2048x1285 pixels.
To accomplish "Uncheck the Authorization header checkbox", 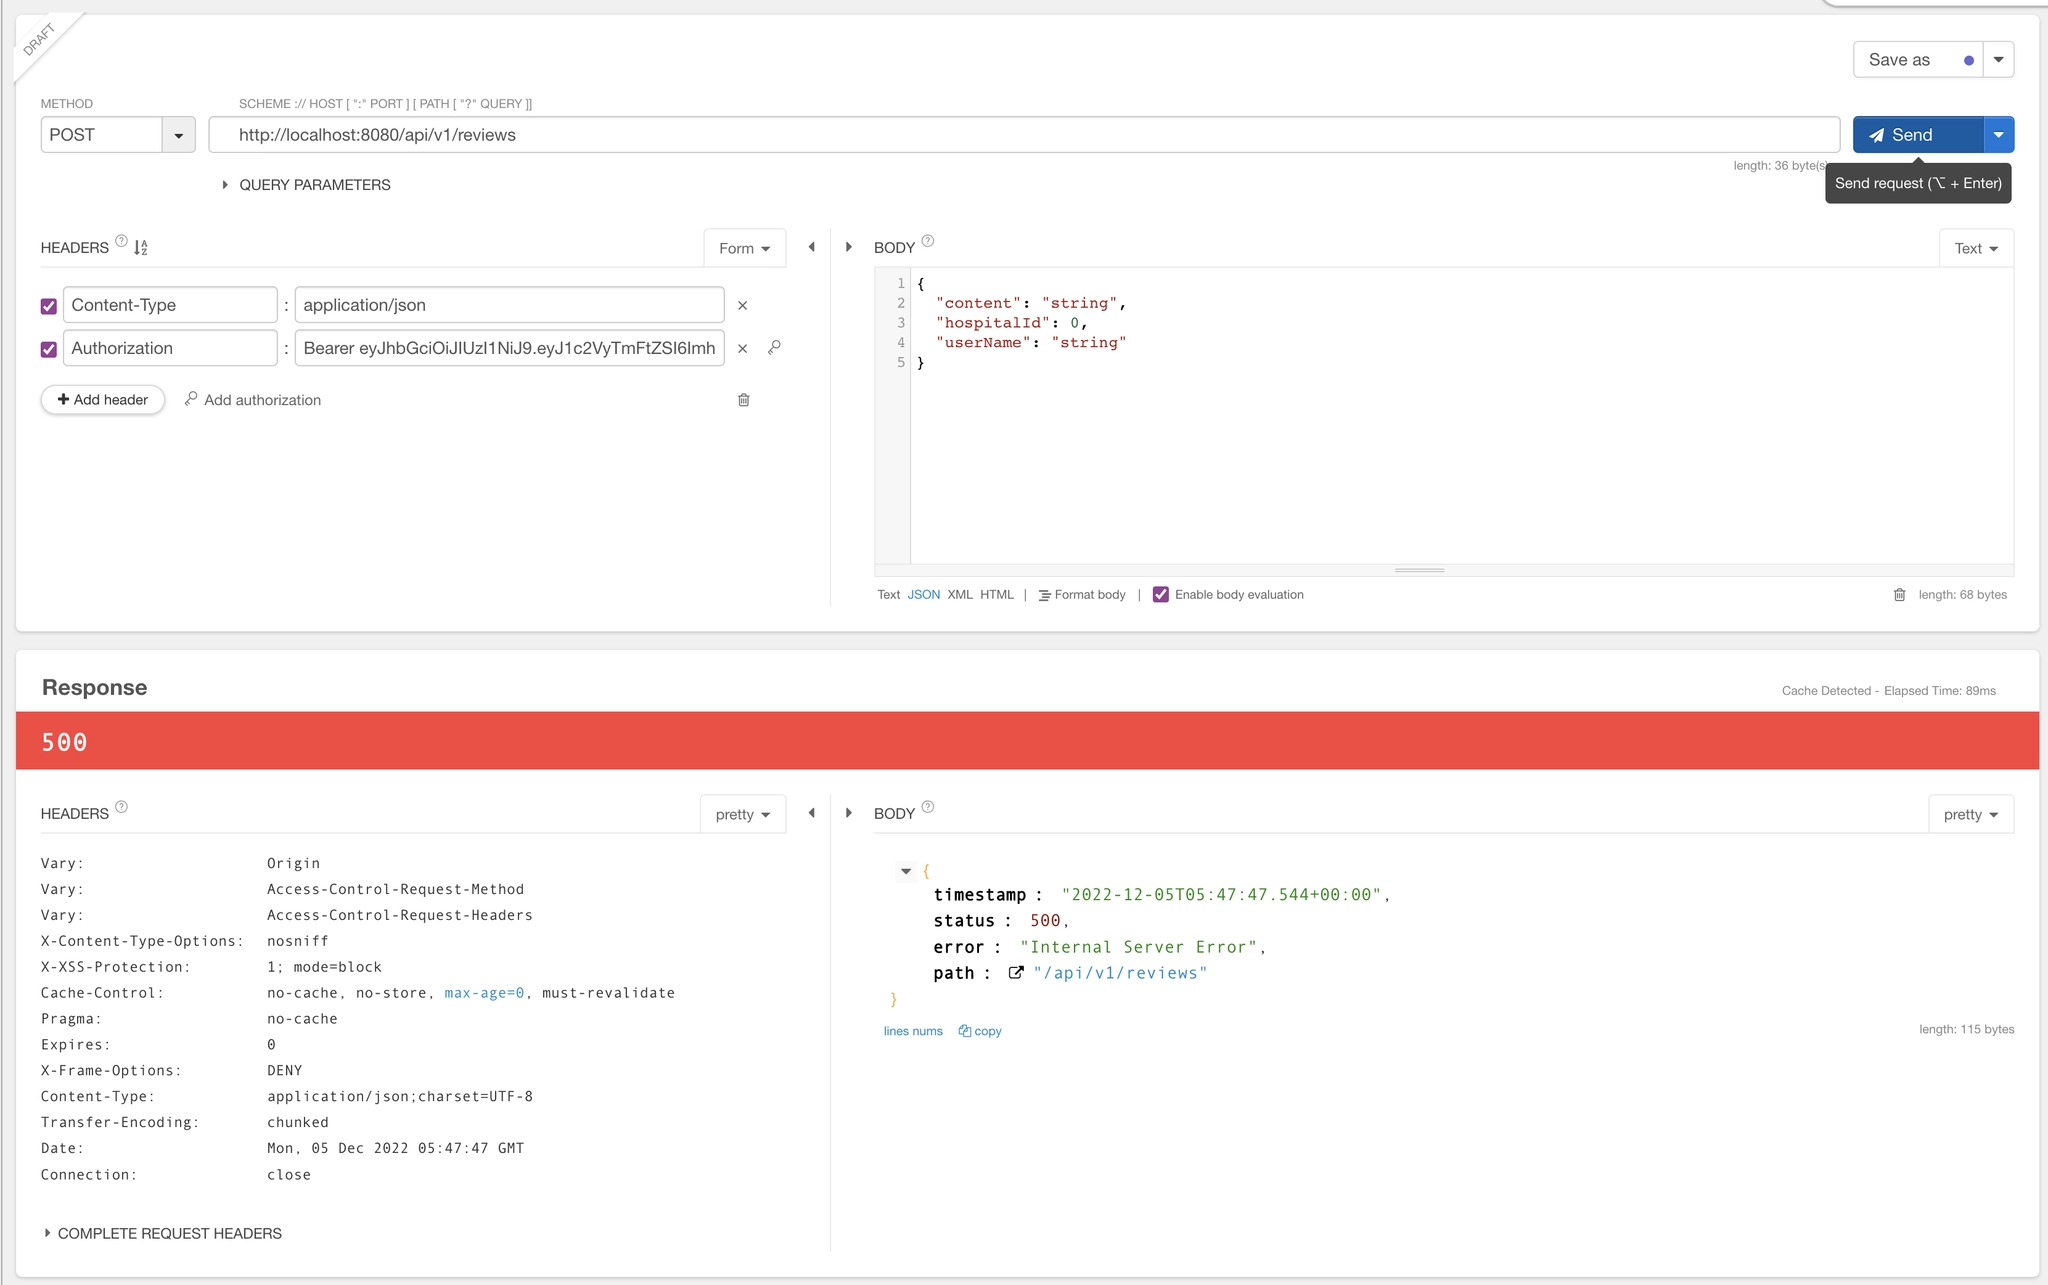I will pyautogui.click(x=49, y=349).
